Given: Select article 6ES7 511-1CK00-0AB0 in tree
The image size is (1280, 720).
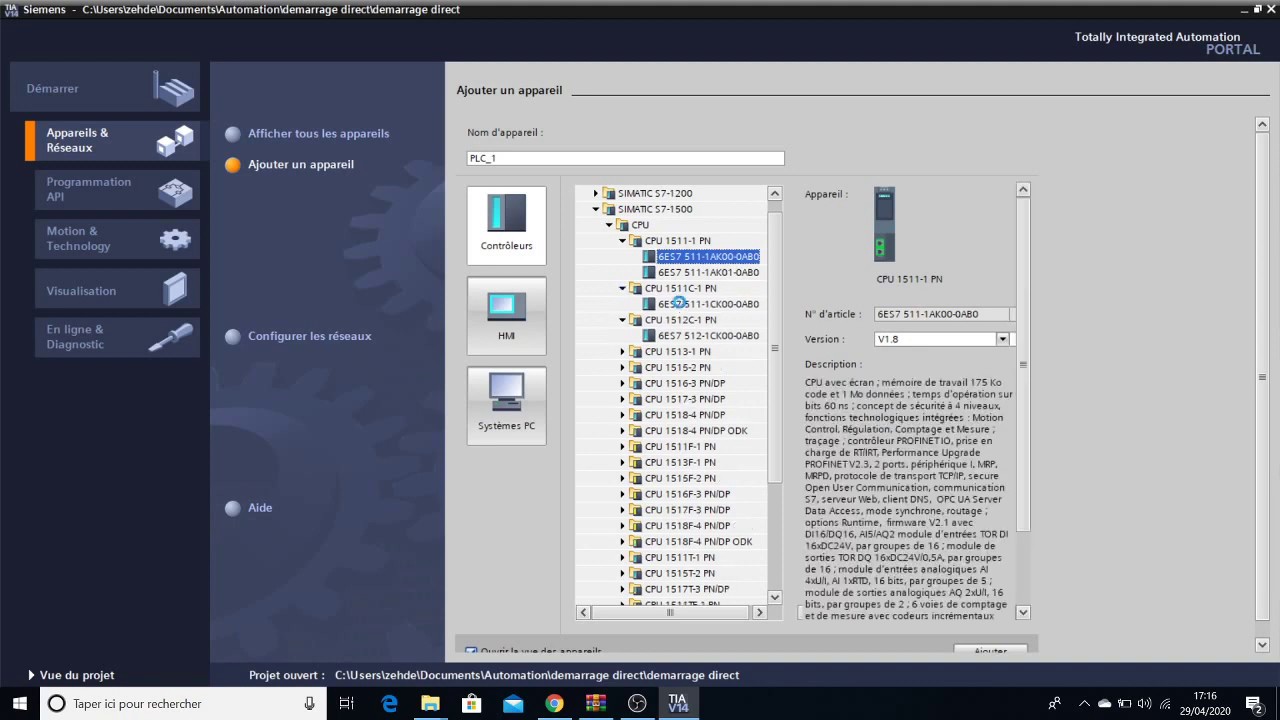Looking at the screenshot, I should pyautogui.click(x=708, y=304).
